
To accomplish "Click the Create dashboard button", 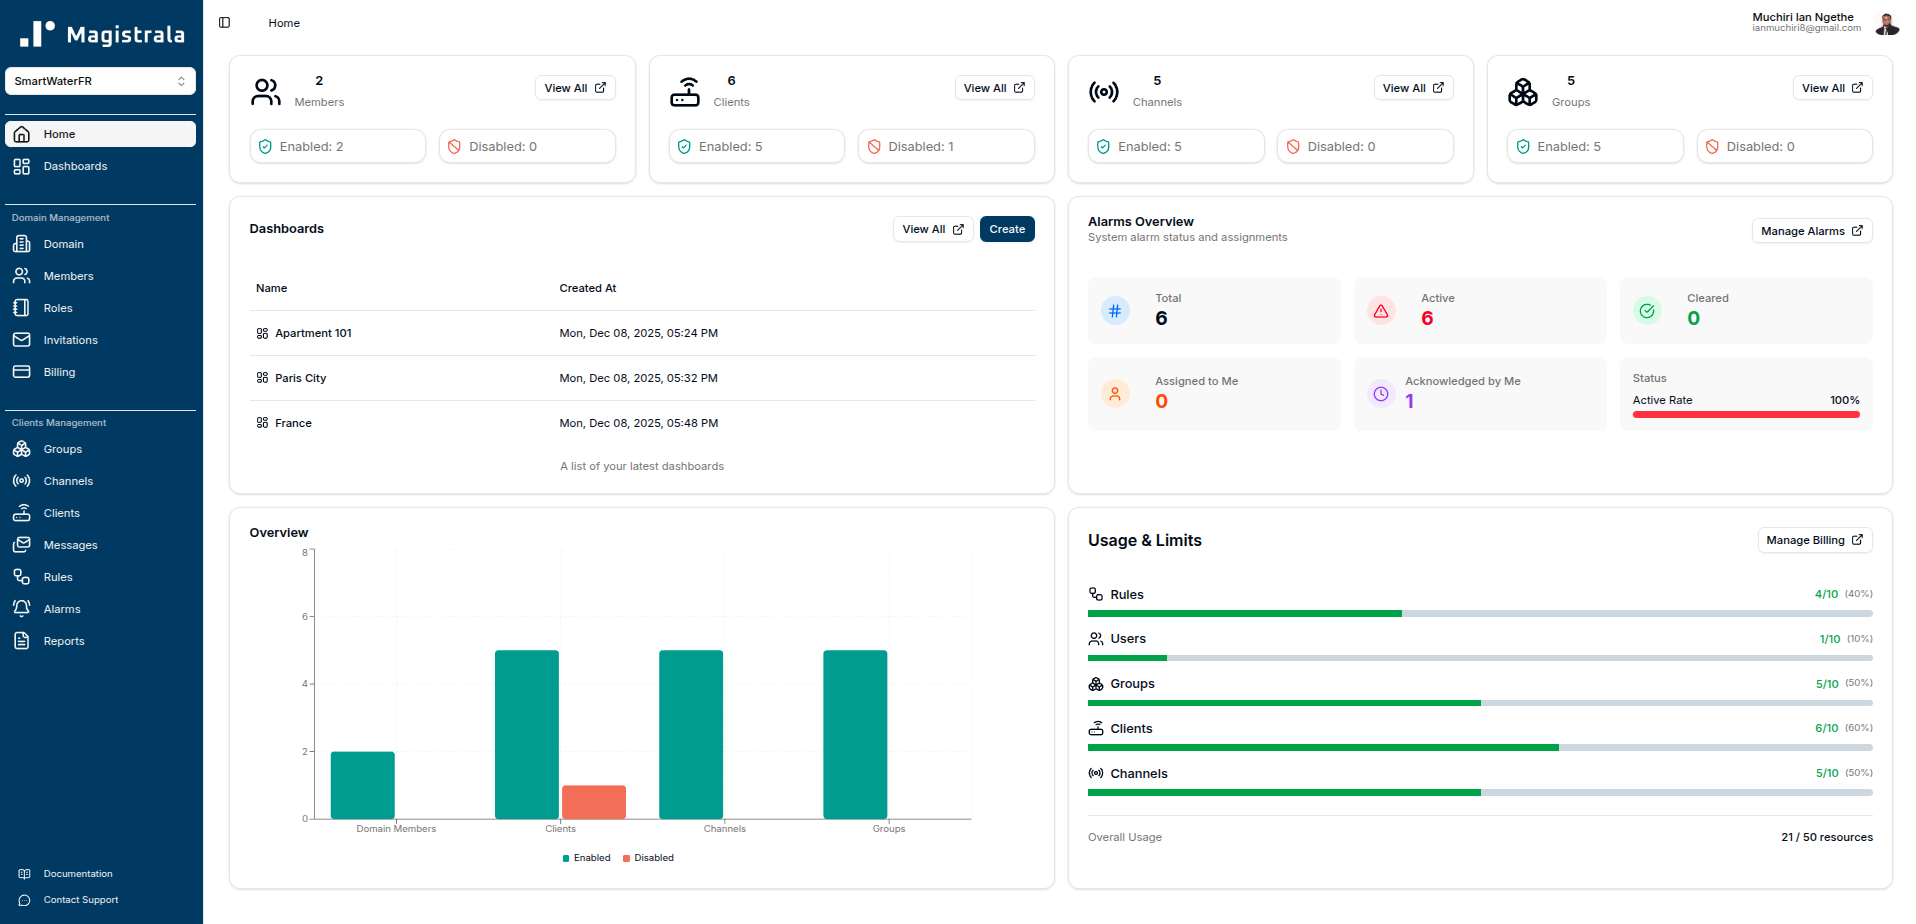I will (1006, 229).
